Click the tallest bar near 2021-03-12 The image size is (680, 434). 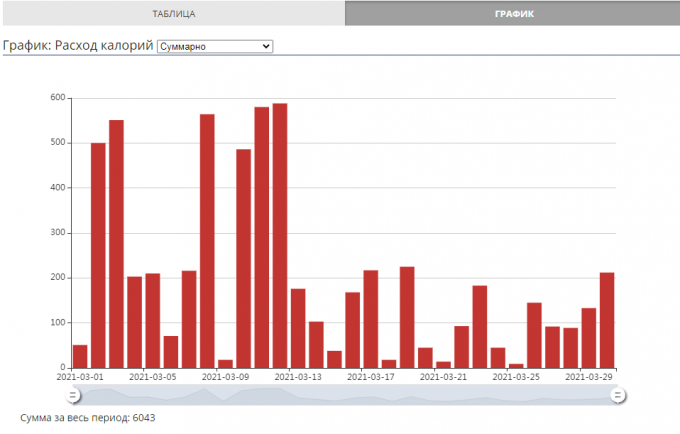(280, 236)
